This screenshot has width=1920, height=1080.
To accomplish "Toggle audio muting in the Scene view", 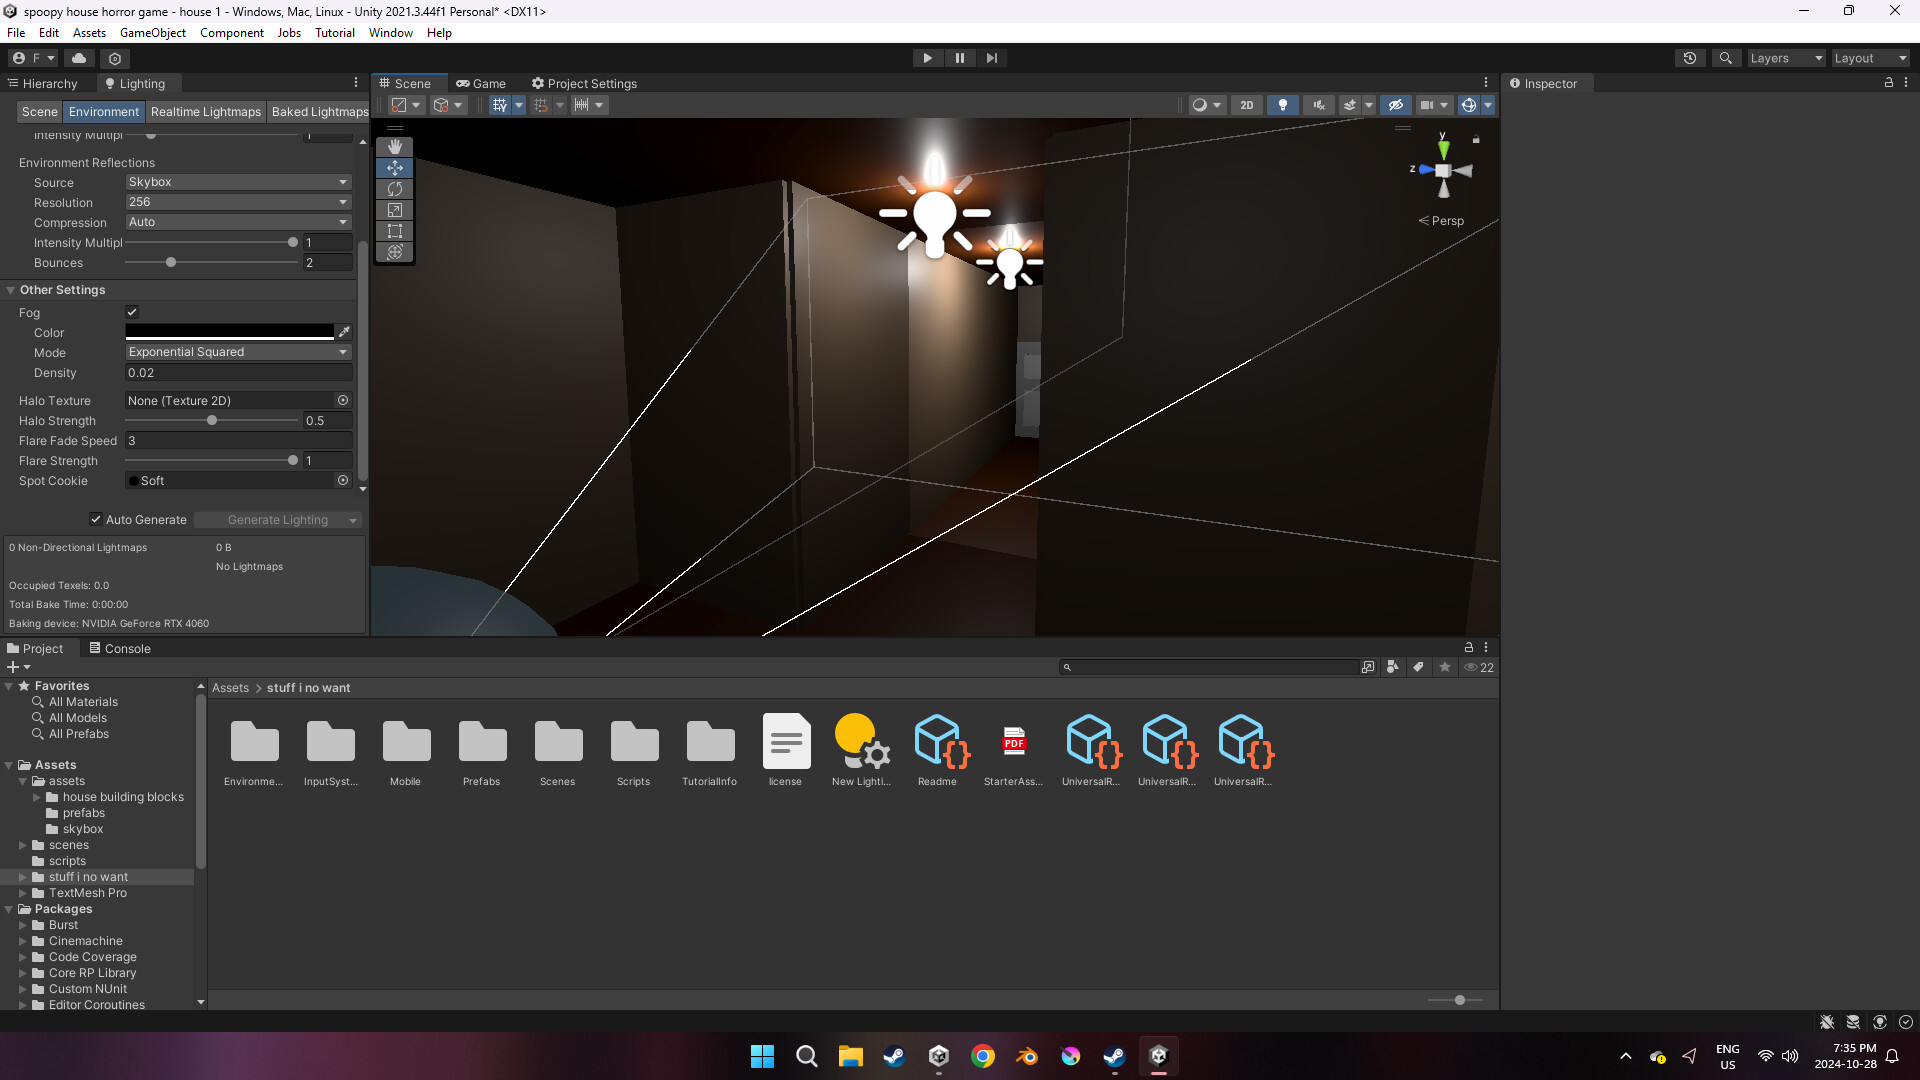I will pyautogui.click(x=1319, y=105).
